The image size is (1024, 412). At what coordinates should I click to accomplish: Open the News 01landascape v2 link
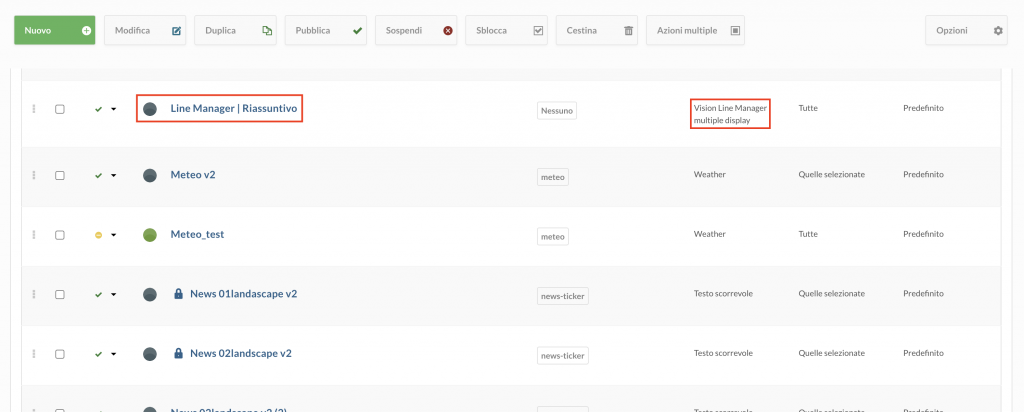[x=244, y=294]
